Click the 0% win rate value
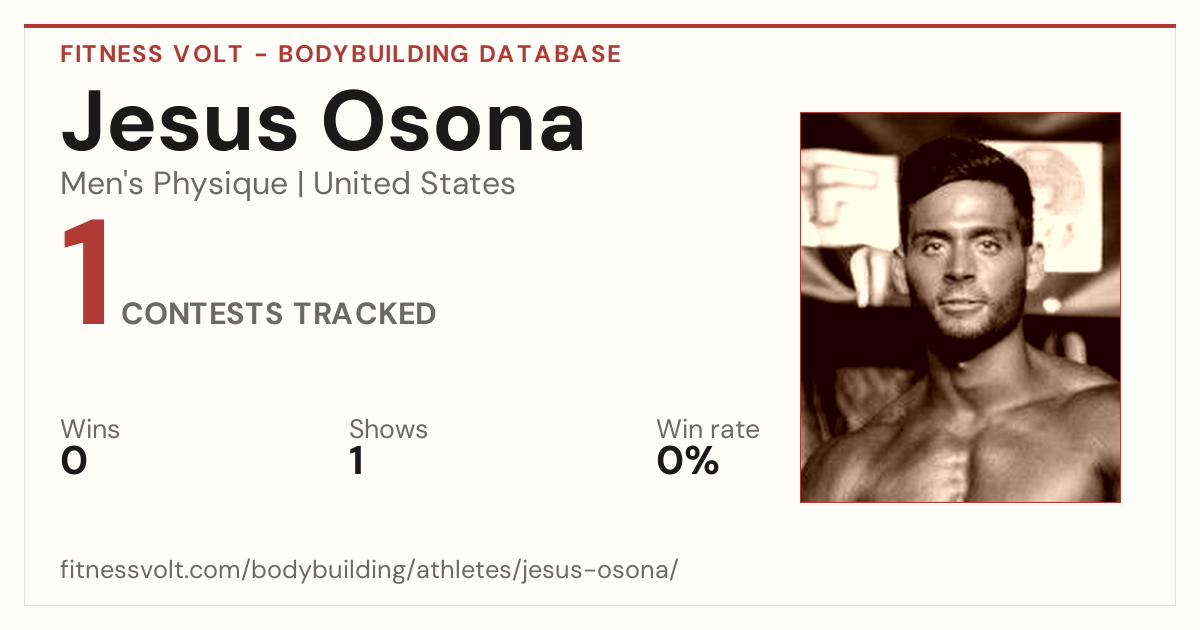1200x630 pixels. point(688,461)
